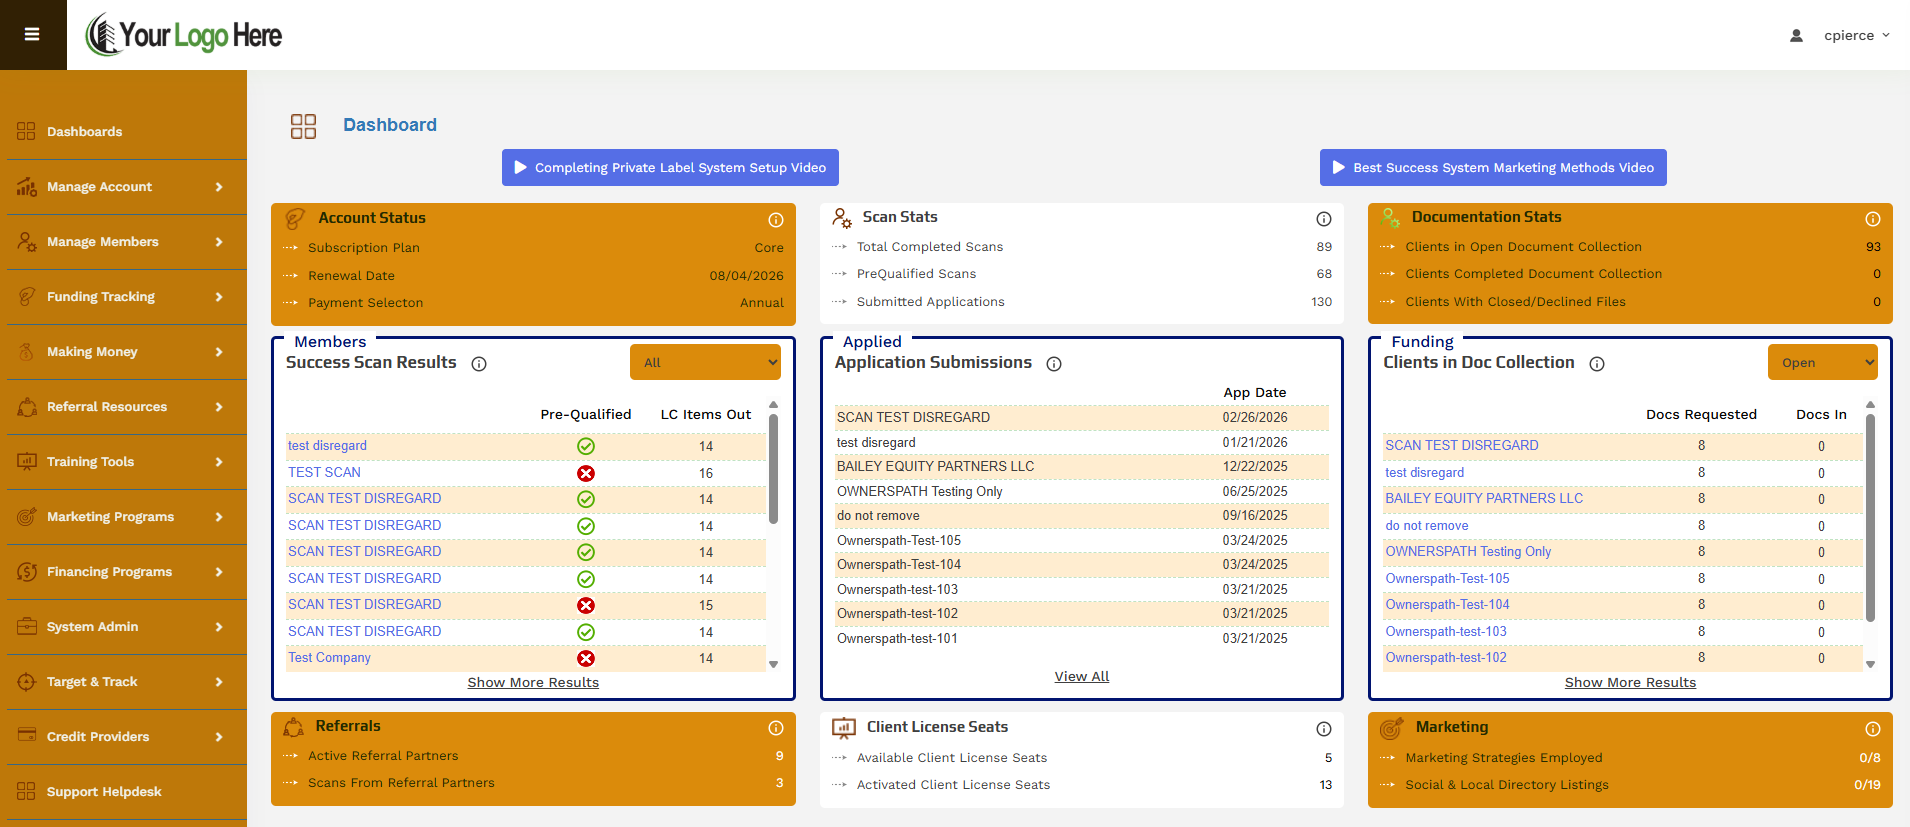Click Your Logo Here logo
Viewport: 1910px width, 827px height.
(x=184, y=35)
